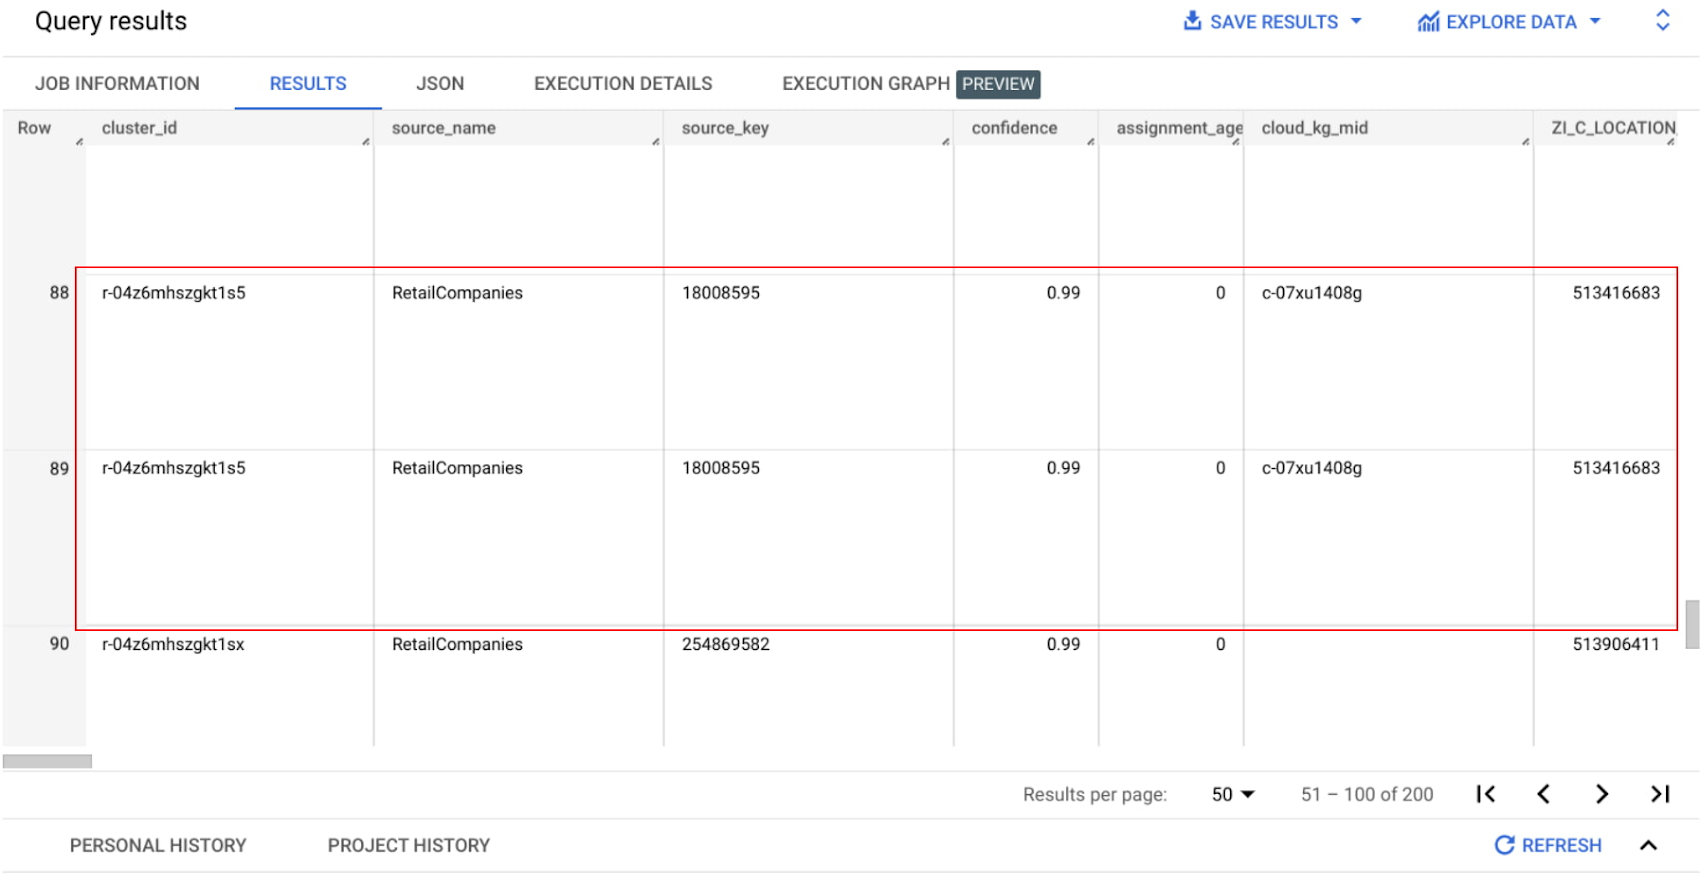This screenshot has height=884, width=1700.
Task: Toggle the results panel expand/collapse arrows
Action: pyautogui.click(x=1662, y=20)
